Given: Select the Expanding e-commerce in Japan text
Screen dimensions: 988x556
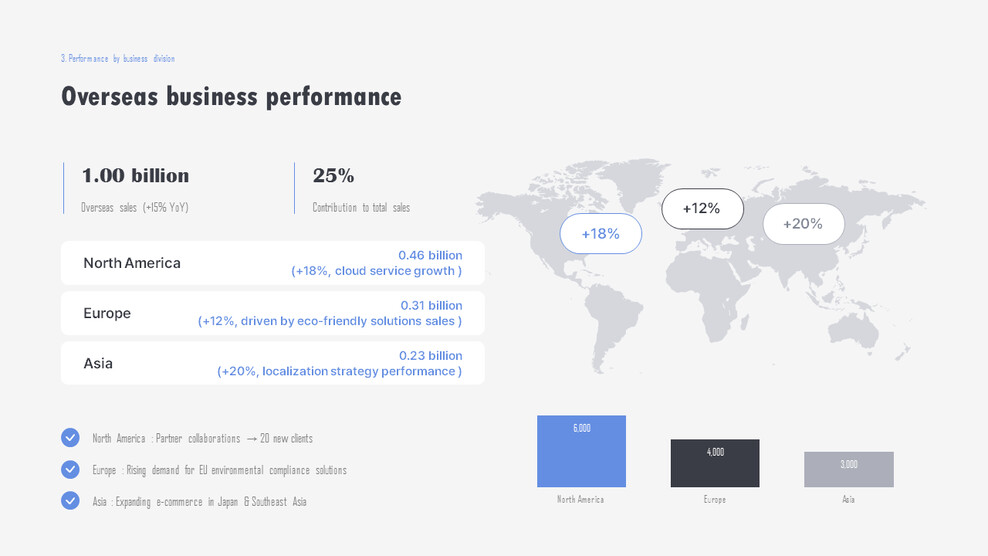Looking at the screenshot, I should pos(199,501).
